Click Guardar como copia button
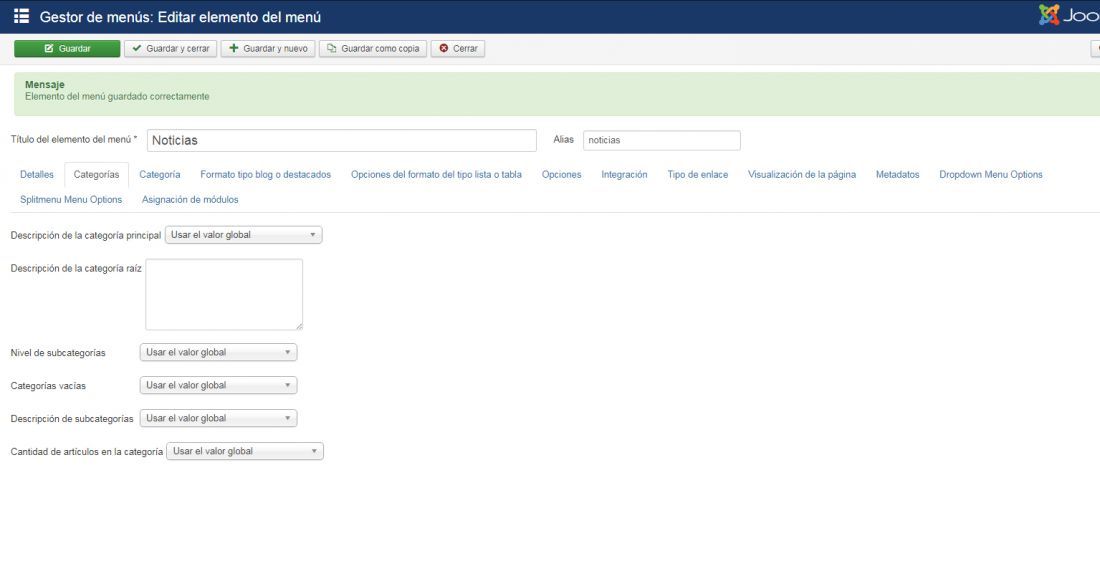The height and width of the screenshot is (584, 1100). [373, 48]
